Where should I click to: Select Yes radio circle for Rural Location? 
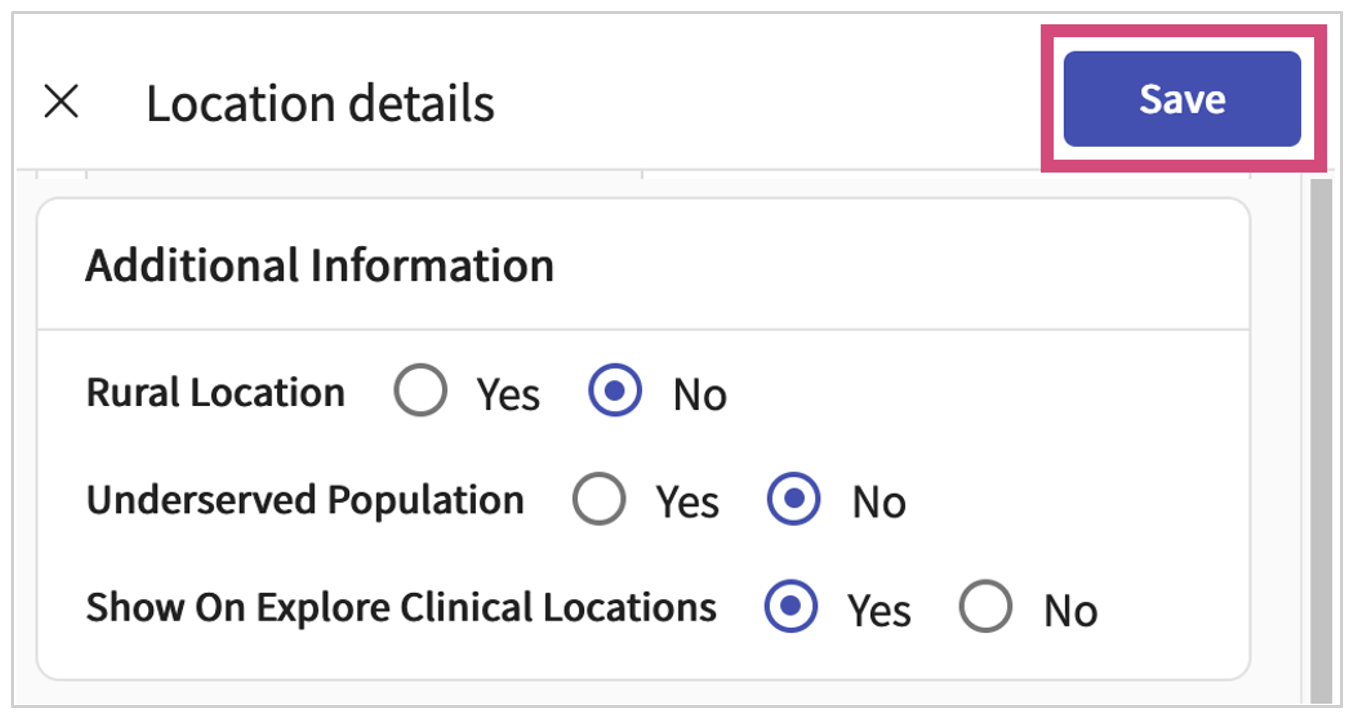pyautogui.click(x=420, y=392)
